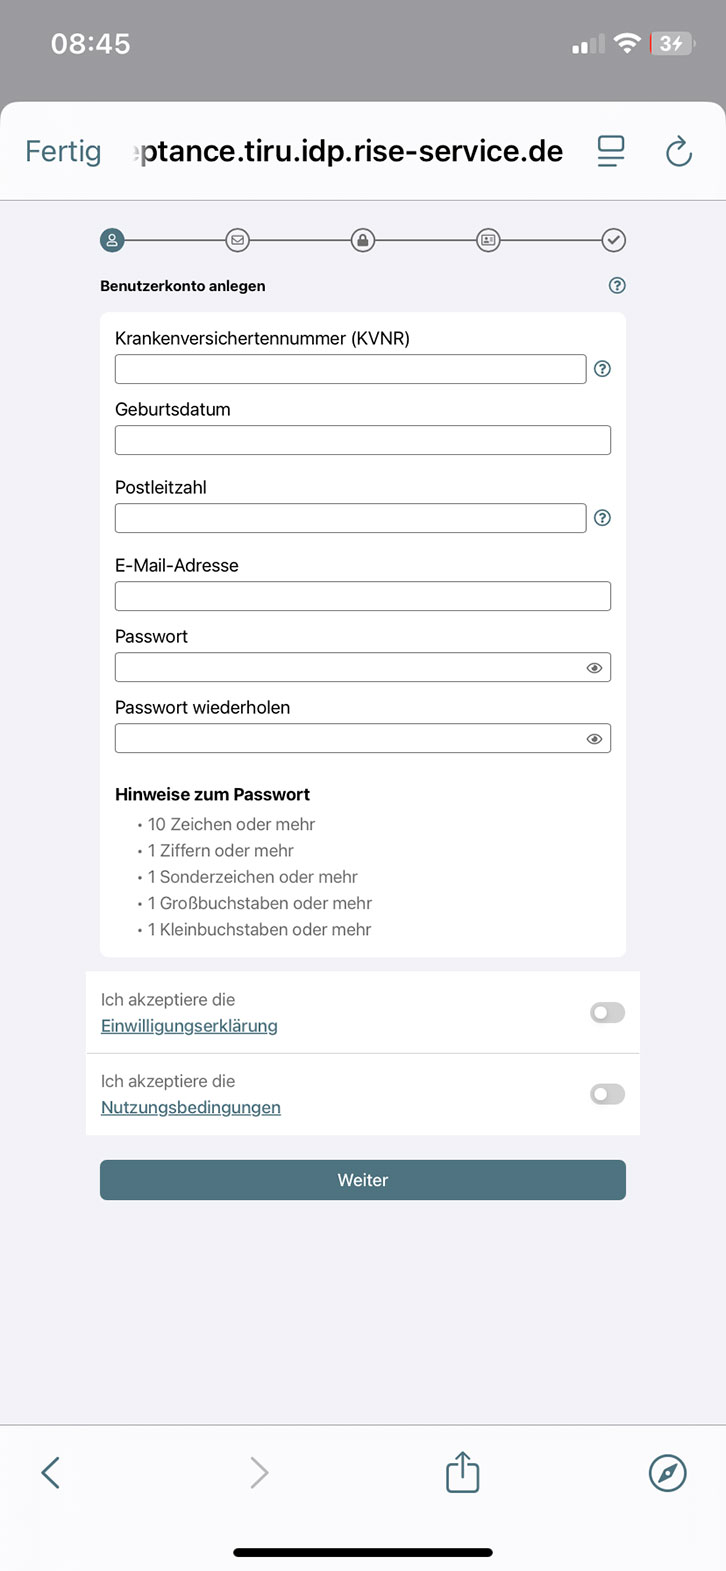Open the share sheet icon

coord(461,1472)
